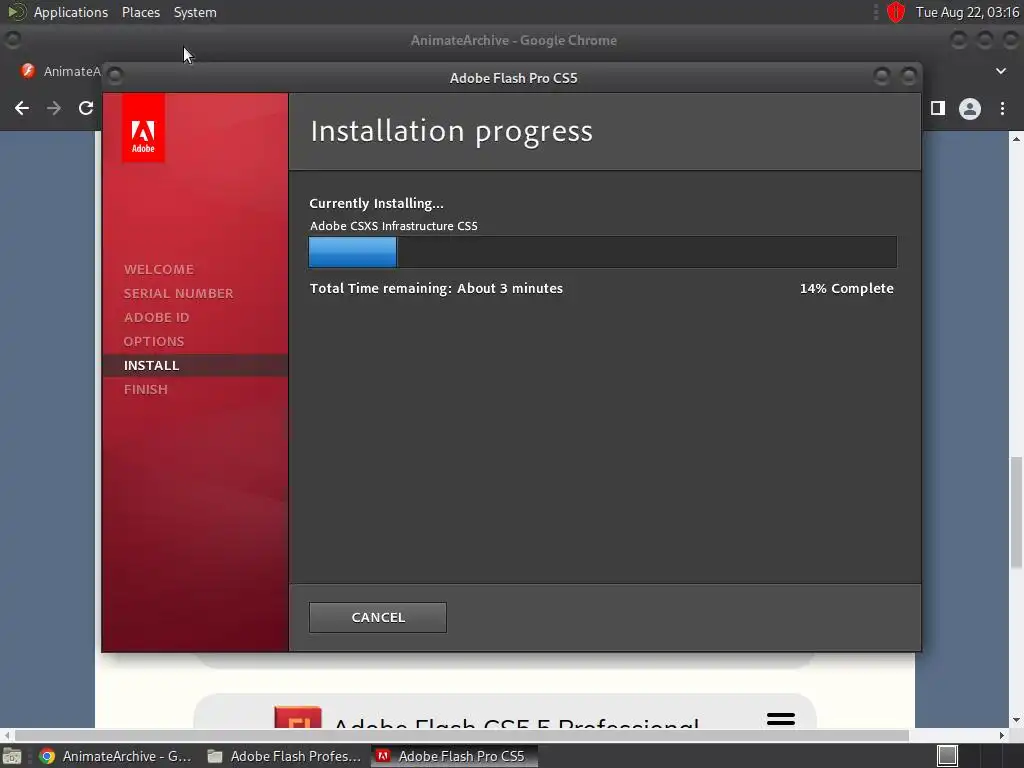
Task: Switch to Adobe Flash Pro CS5 taskbar item
Action: click(x=455, y=756)
